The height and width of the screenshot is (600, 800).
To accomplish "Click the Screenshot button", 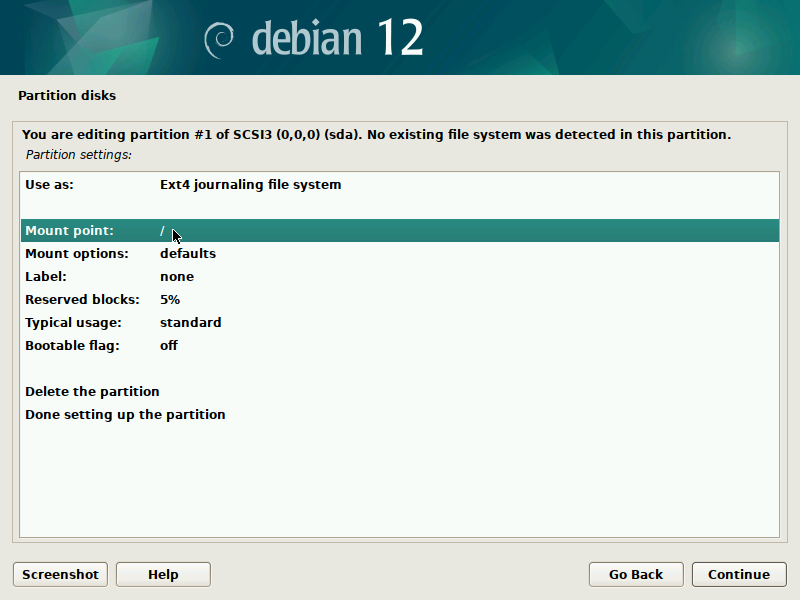I will click(x=60, y=574).
